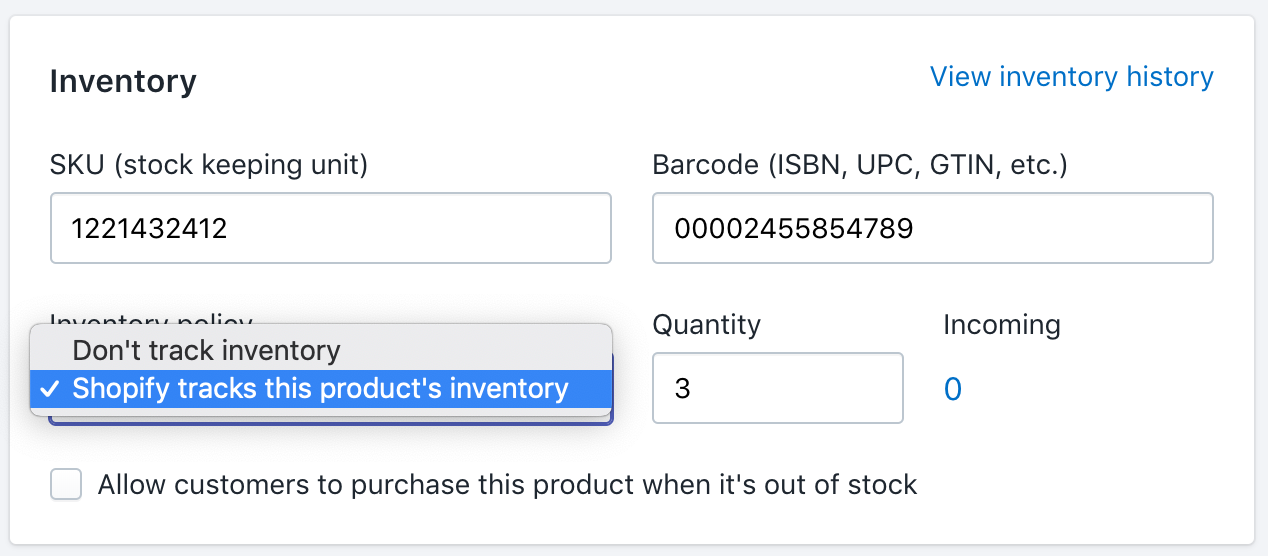
Task: Open the View inventory history link
Action: pyautogui.click(x=1071, y=77)
